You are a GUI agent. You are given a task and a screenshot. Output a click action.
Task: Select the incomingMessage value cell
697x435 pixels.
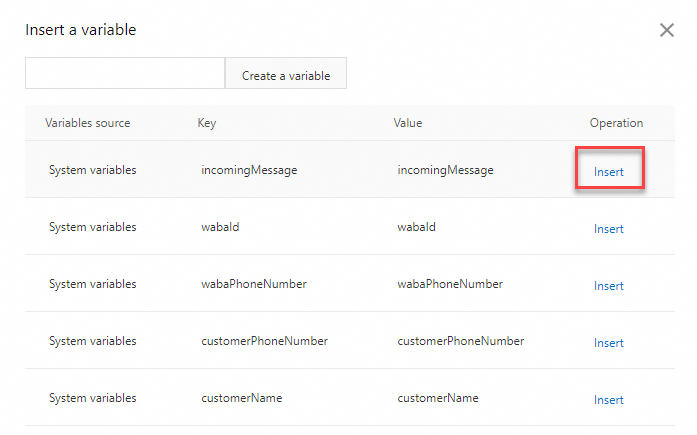point(445,170)
